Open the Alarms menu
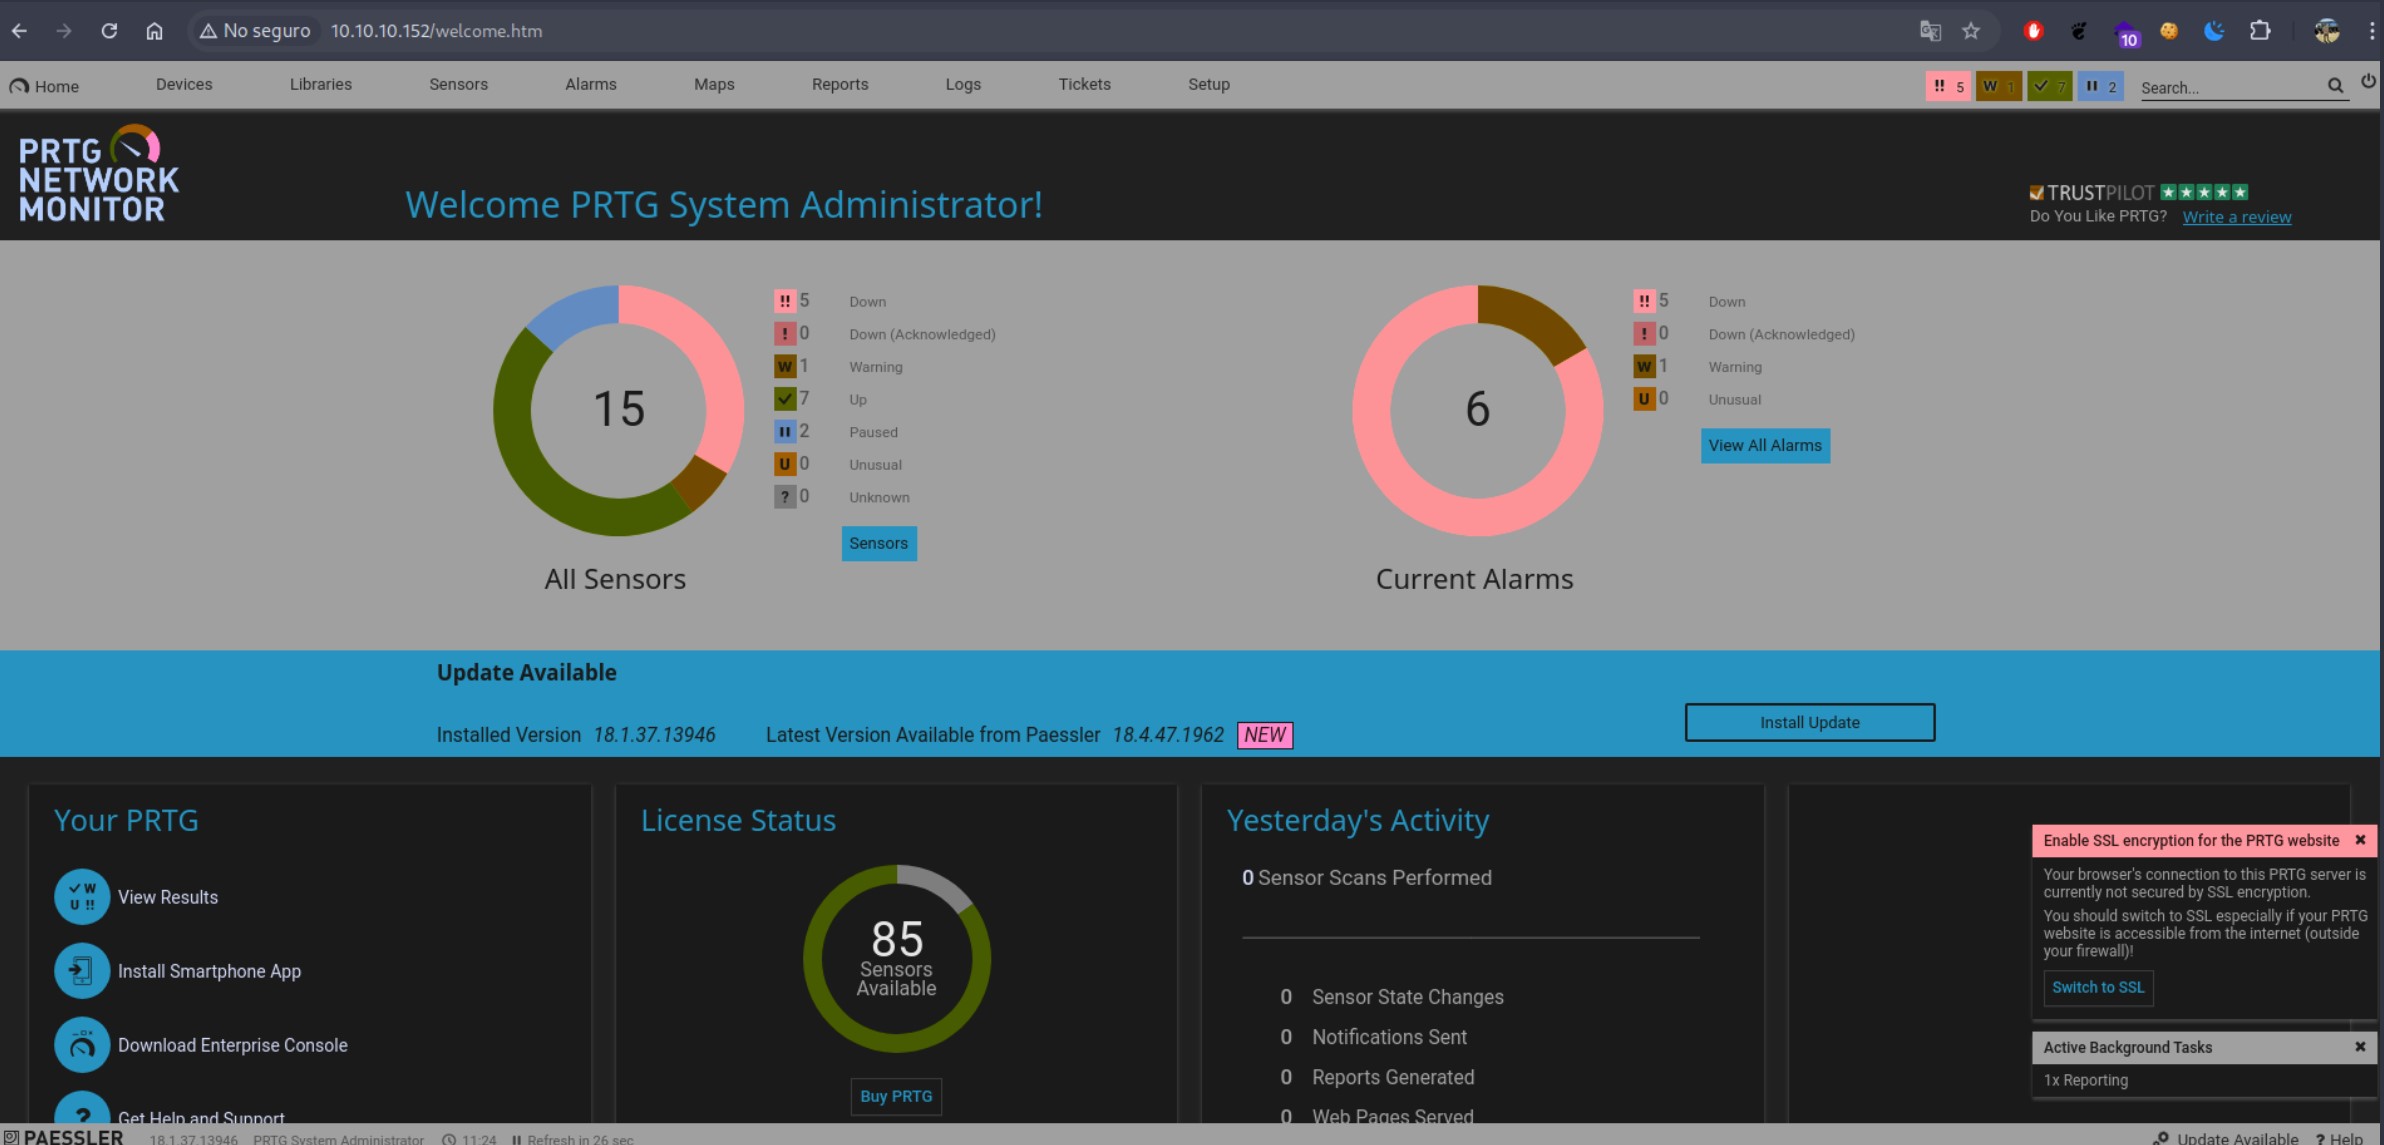 (x=591, y=84)
